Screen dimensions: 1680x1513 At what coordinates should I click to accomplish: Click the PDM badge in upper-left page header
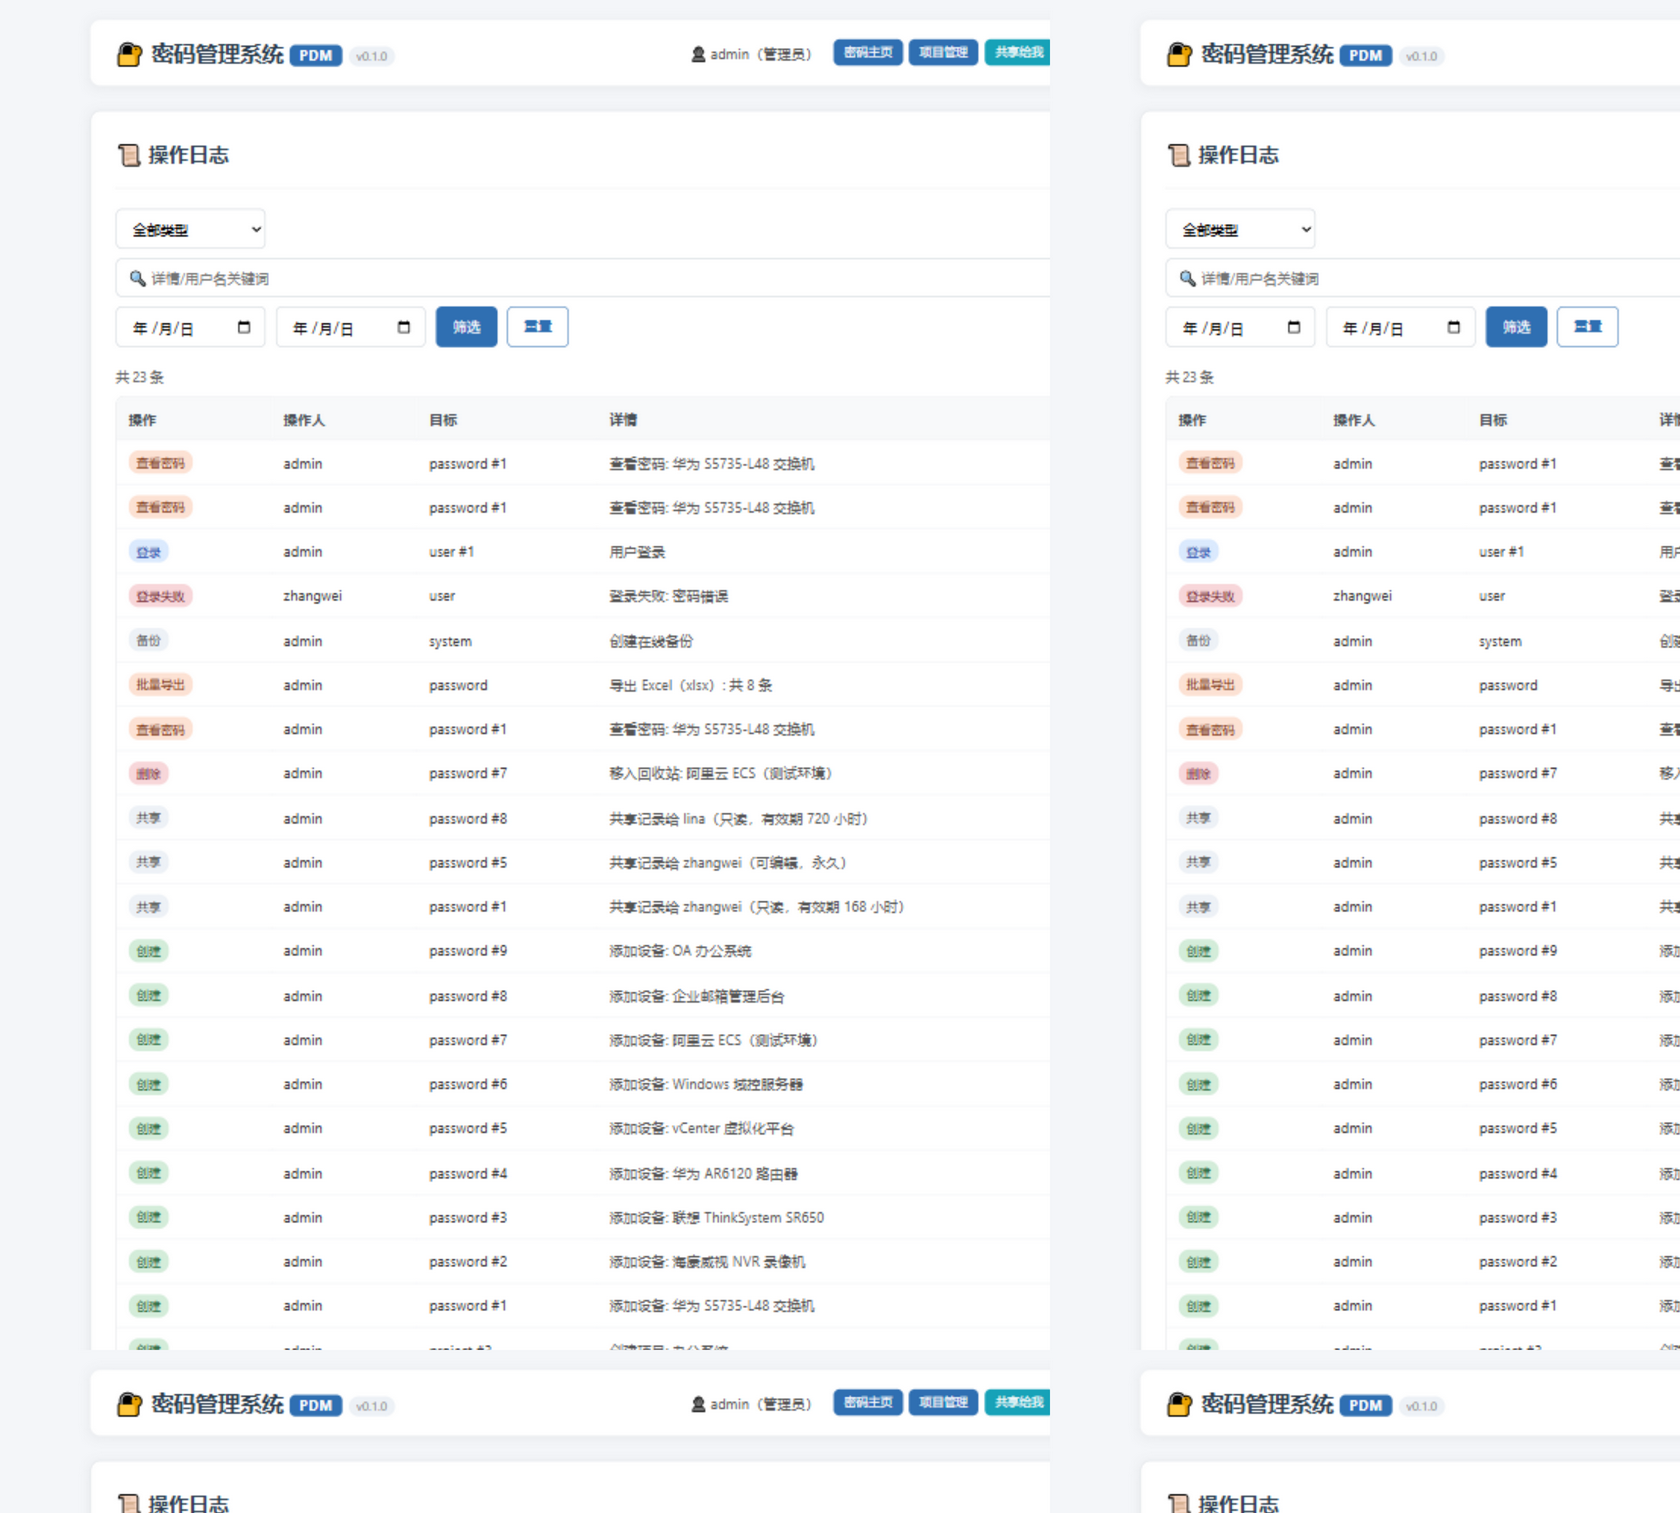coord(316,56)
